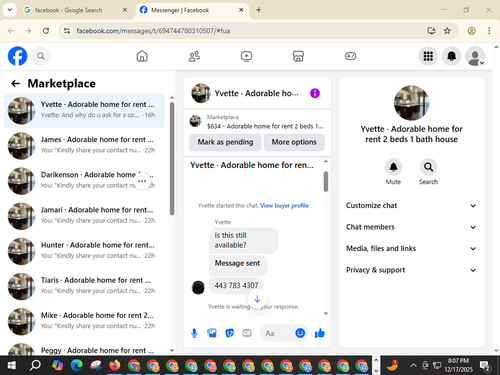Viewport: 500px width, 375px height.
Task: Expand the Chat members section
Action: (411, 227)
